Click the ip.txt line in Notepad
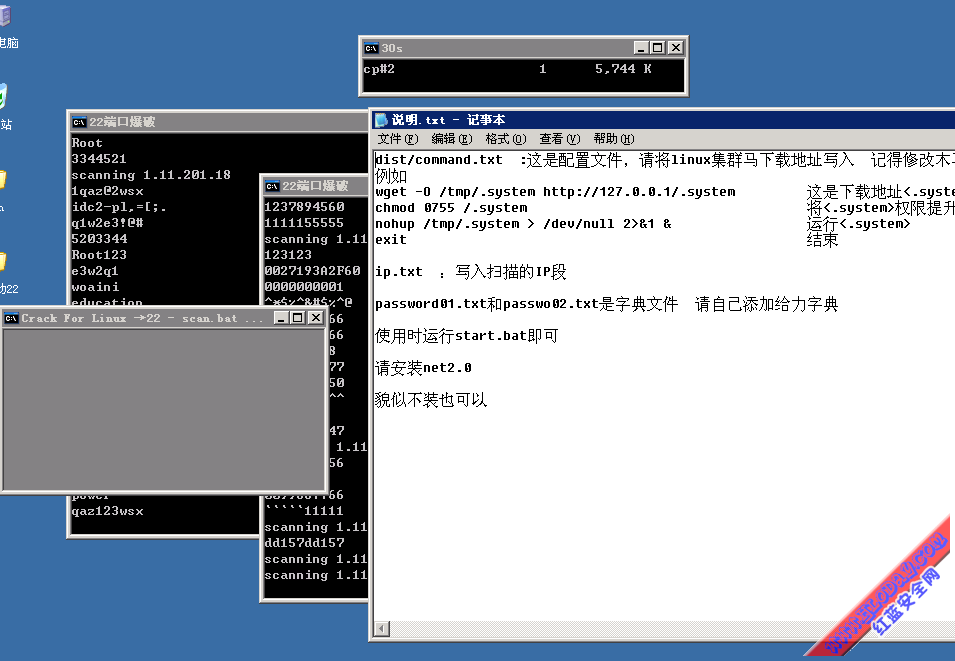 (x=471, y=272)
